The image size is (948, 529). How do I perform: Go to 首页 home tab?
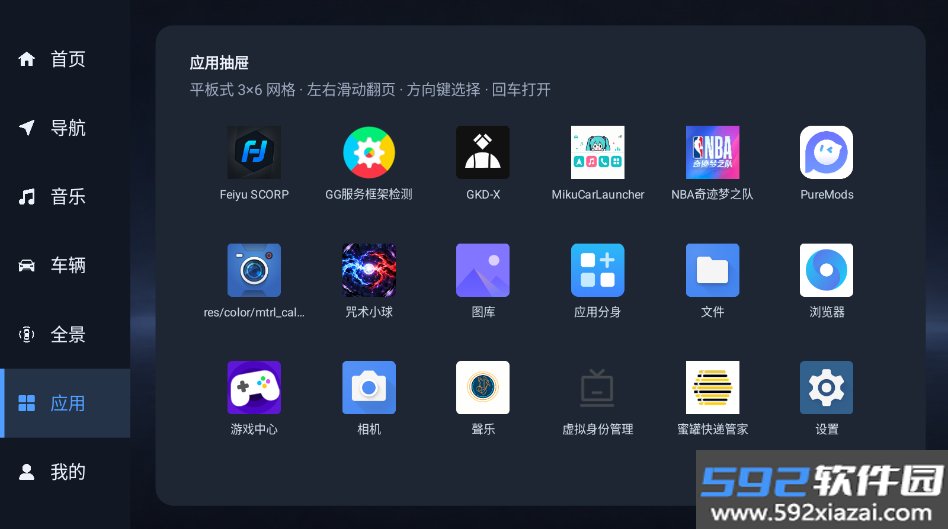(65, 59)
